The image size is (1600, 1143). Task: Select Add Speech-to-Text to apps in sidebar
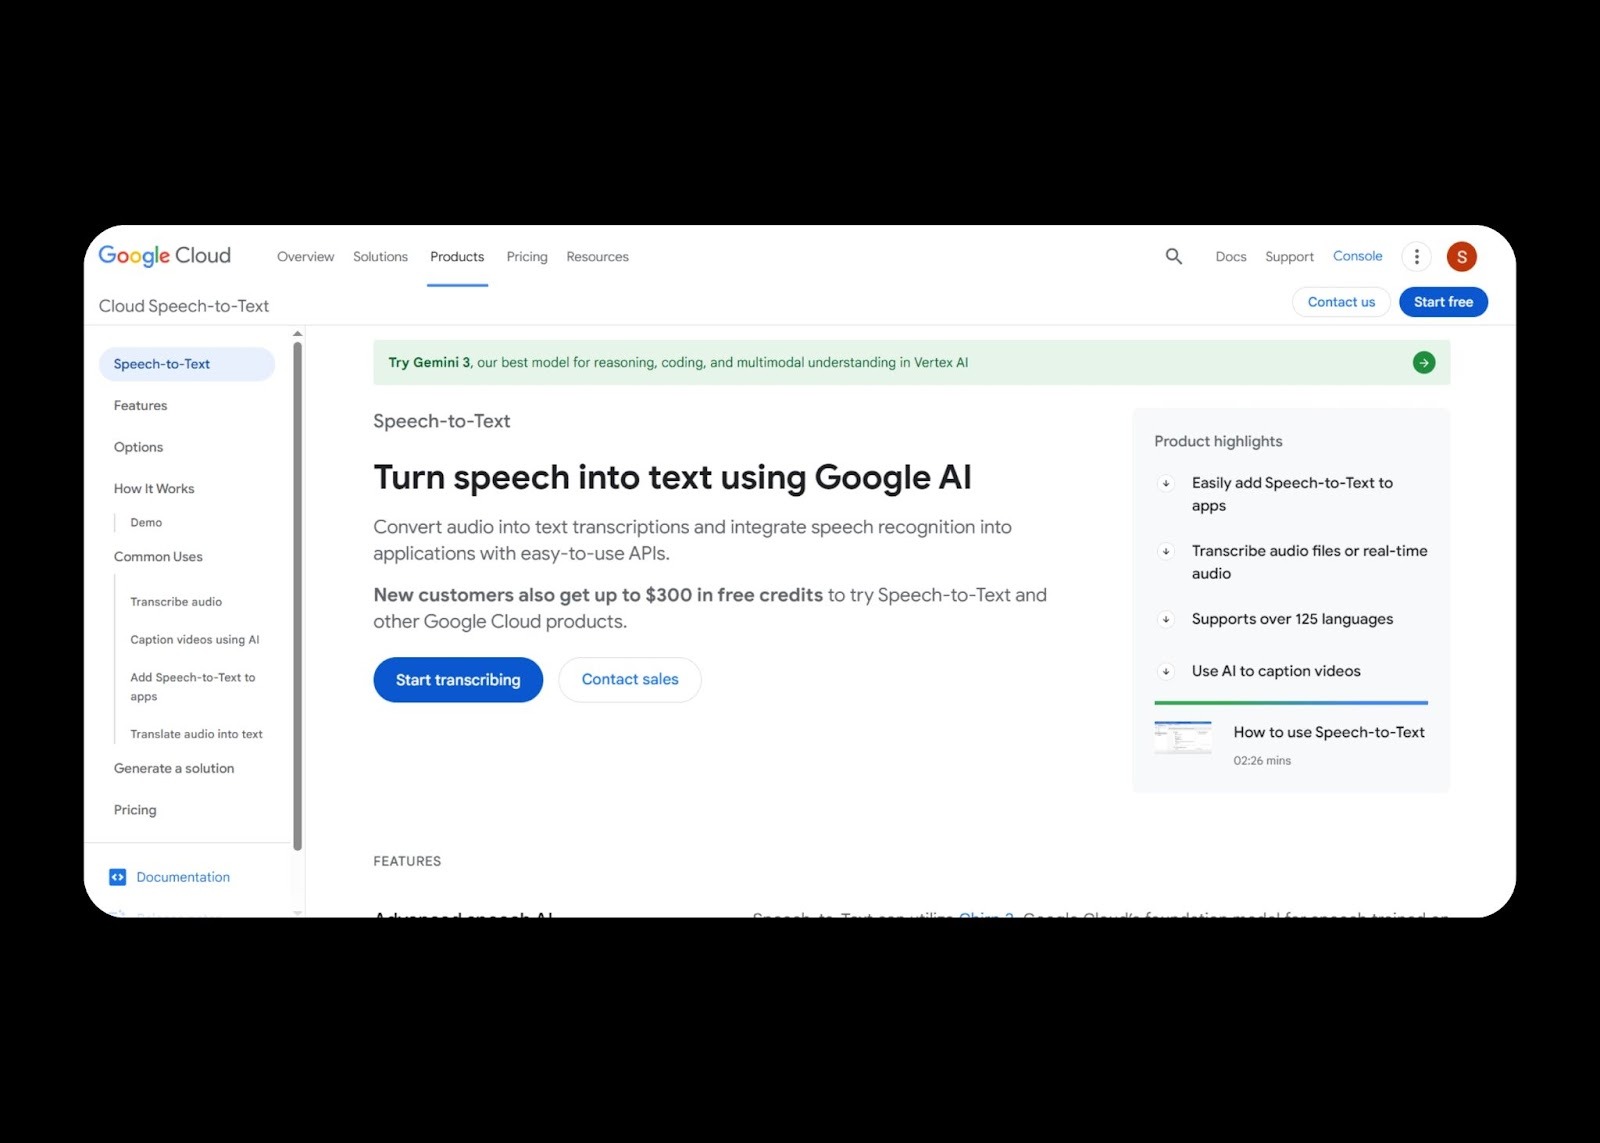(x=193, y=687)
